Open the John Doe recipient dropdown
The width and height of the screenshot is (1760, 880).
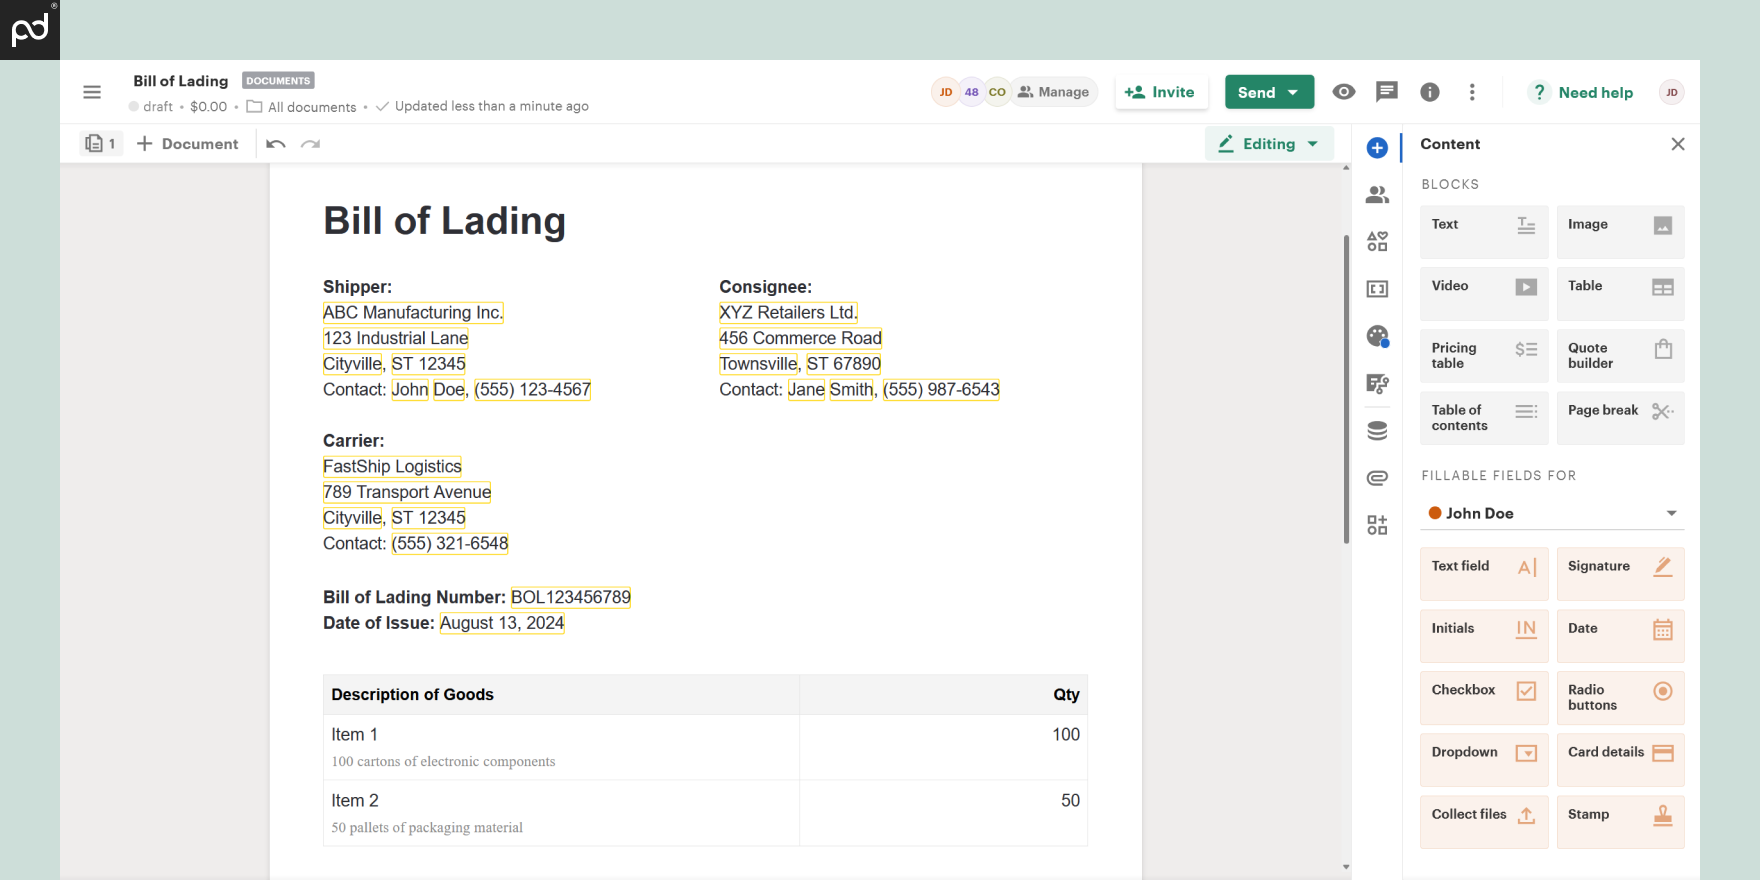(1552, 513)
